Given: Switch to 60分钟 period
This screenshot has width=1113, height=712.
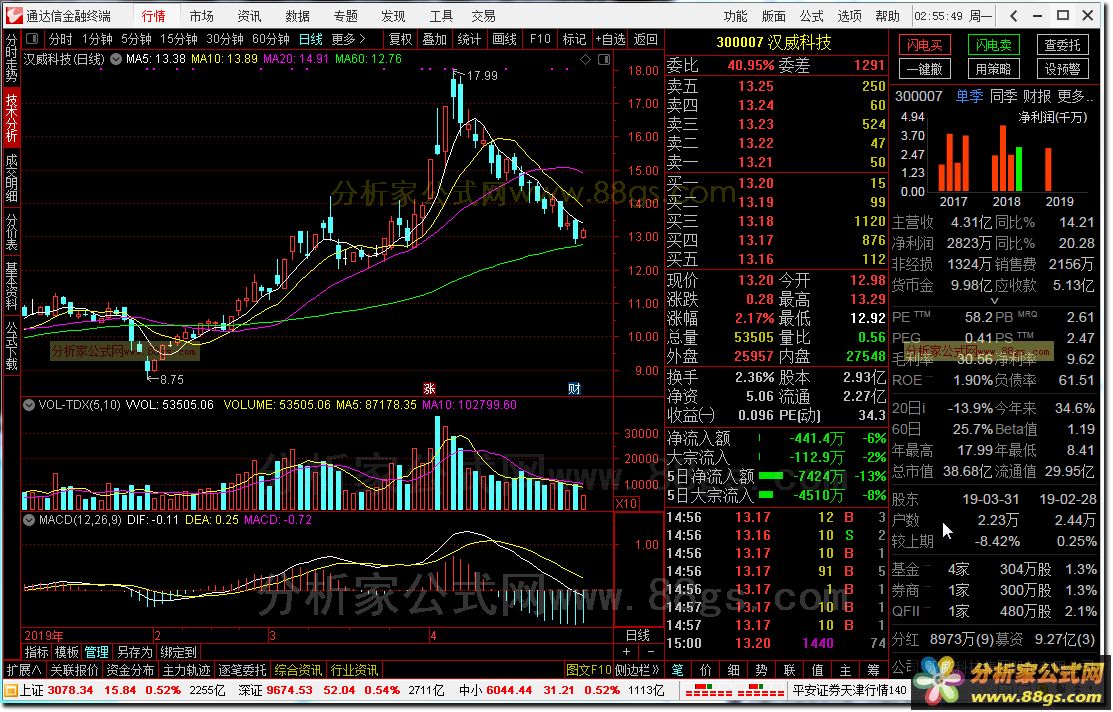Looking at the screenshot, I should 270,39.
